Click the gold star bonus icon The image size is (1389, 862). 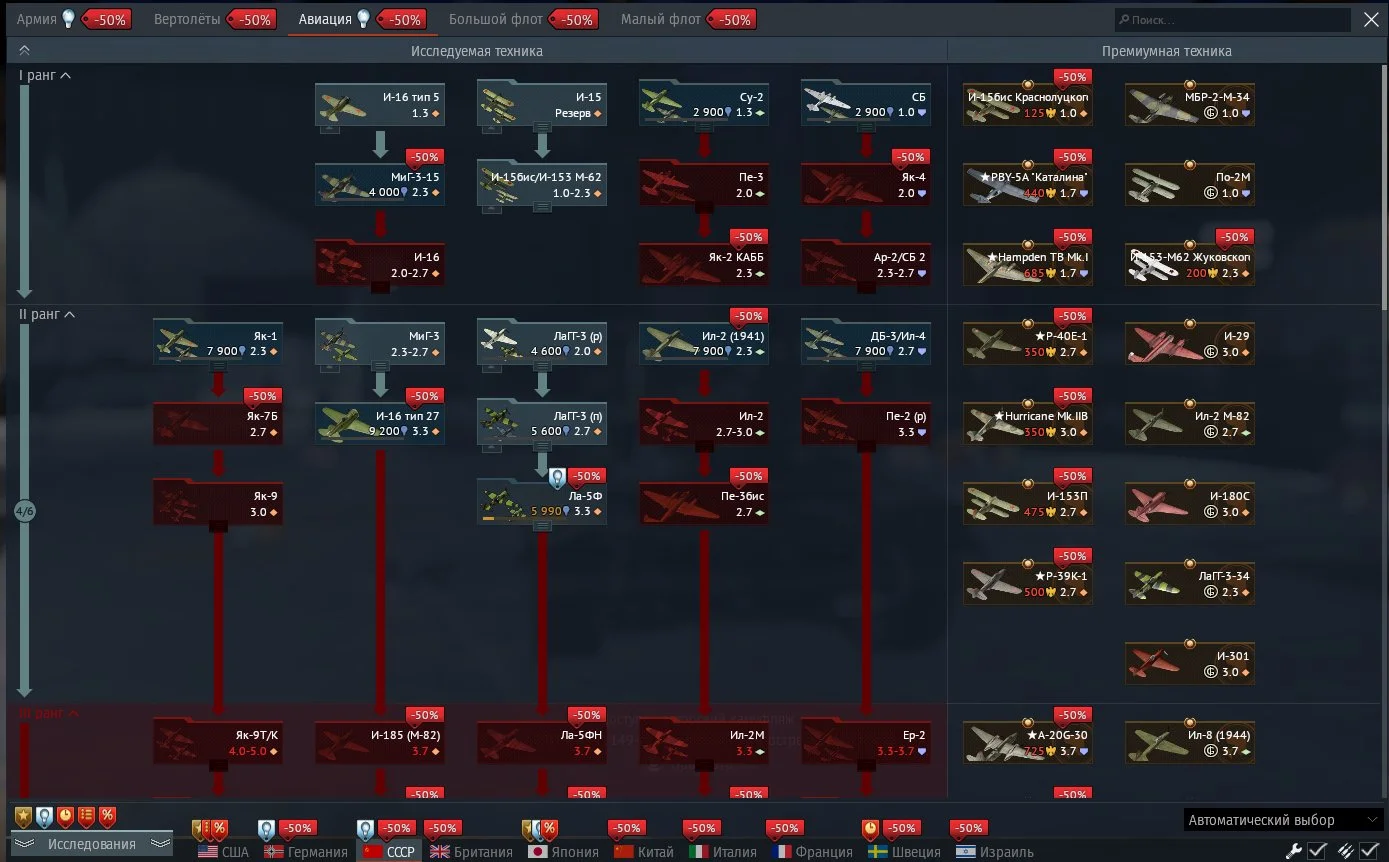23,817
